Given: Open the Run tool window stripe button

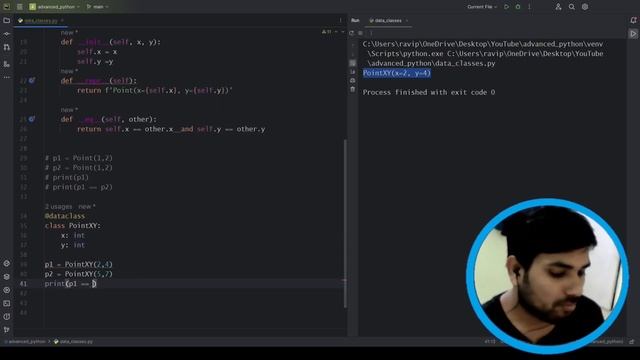Looking at the screenshot, I should tap(633, 34).
